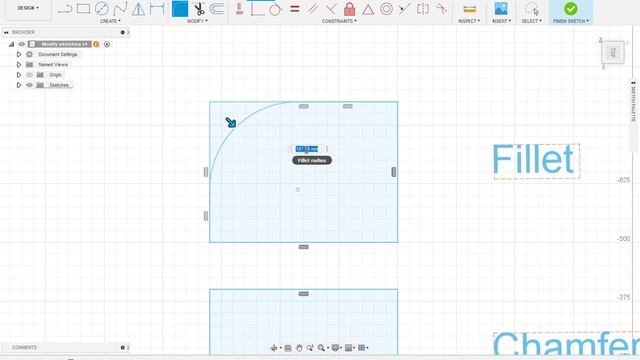The height and width of the screenshot is (360, 640).
Task: Activate the Modify sketches v1 component radio button
Action: click(x=107, y=44)
